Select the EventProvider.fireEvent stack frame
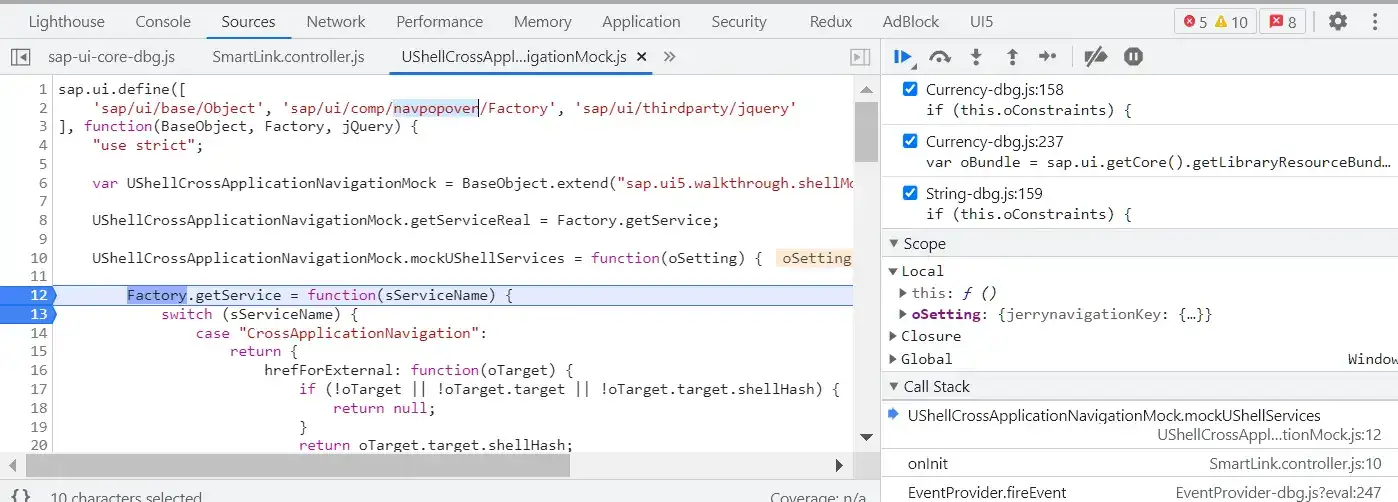1398x502 pixels. pyautogui.click(x=1139, y=493)
